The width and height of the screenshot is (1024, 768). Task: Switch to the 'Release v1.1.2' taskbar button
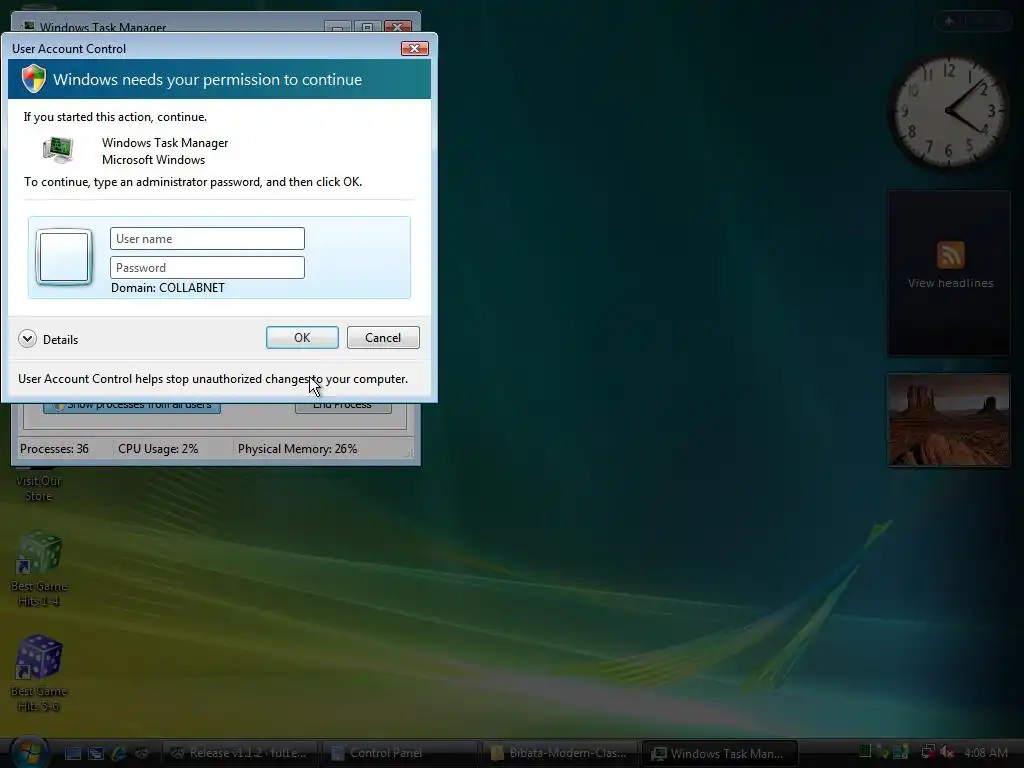[239, 753]
